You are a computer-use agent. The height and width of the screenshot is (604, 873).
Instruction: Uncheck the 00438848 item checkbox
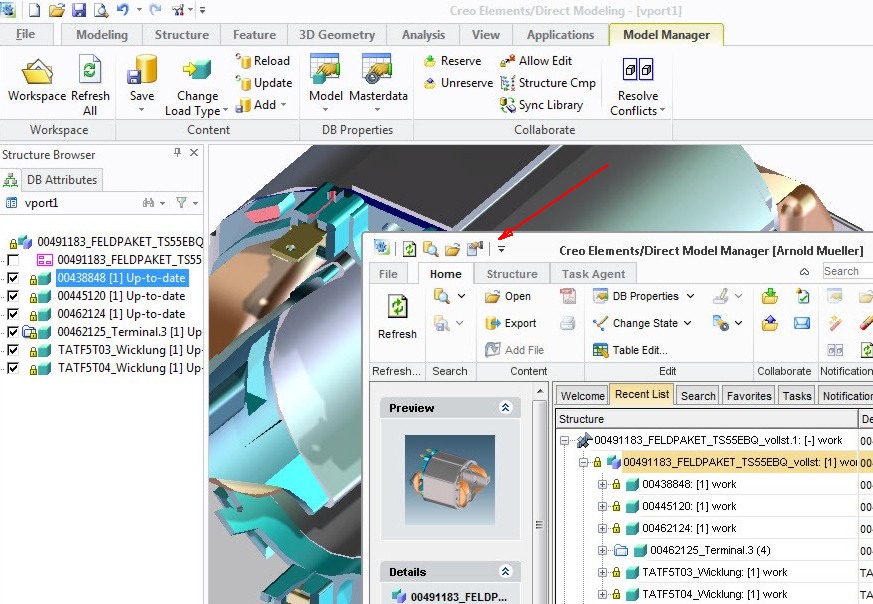12,277
